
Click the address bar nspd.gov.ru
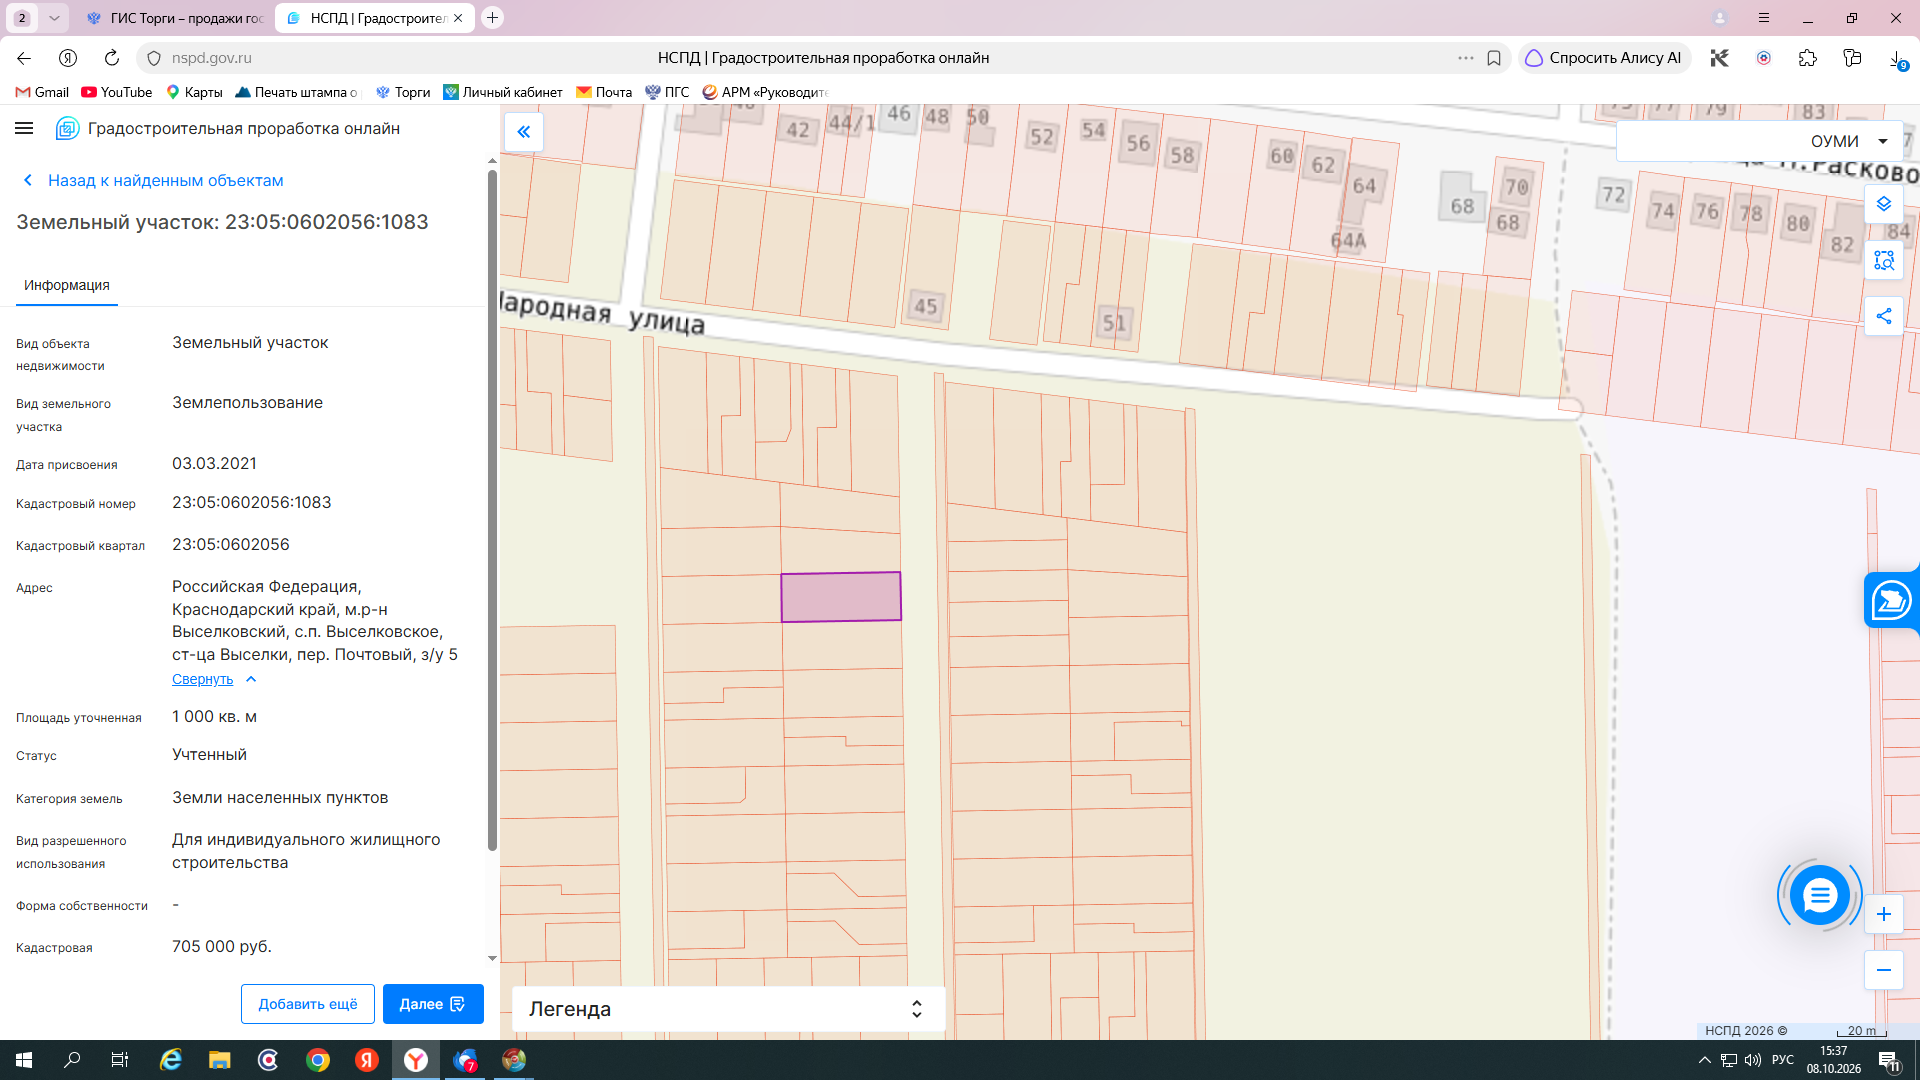tap(211, 58)
